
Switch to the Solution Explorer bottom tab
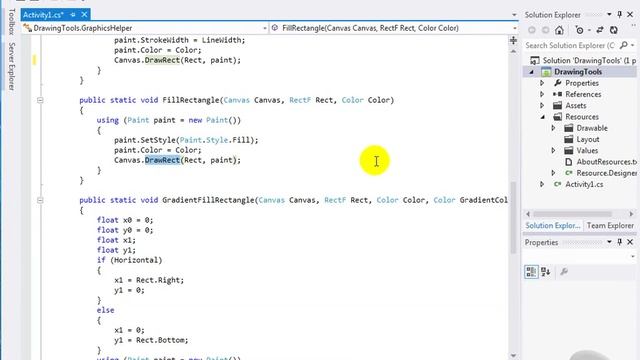553,226
